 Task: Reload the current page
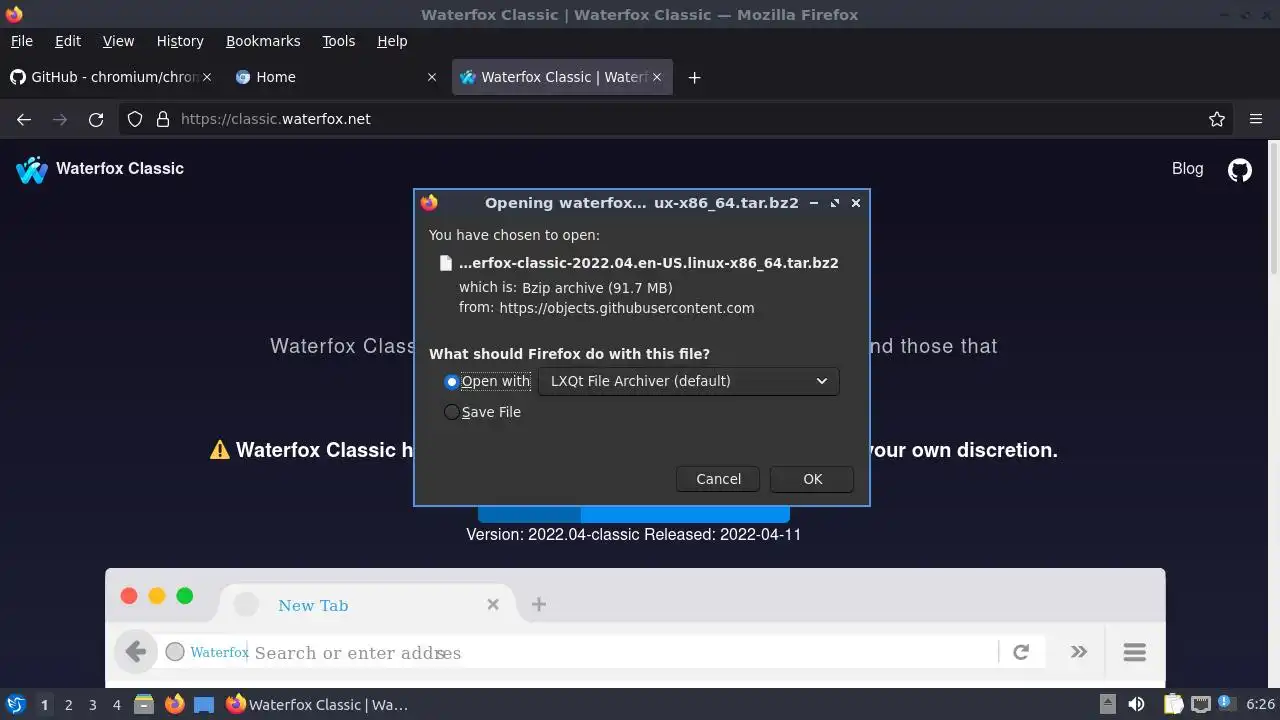[96, 119]
